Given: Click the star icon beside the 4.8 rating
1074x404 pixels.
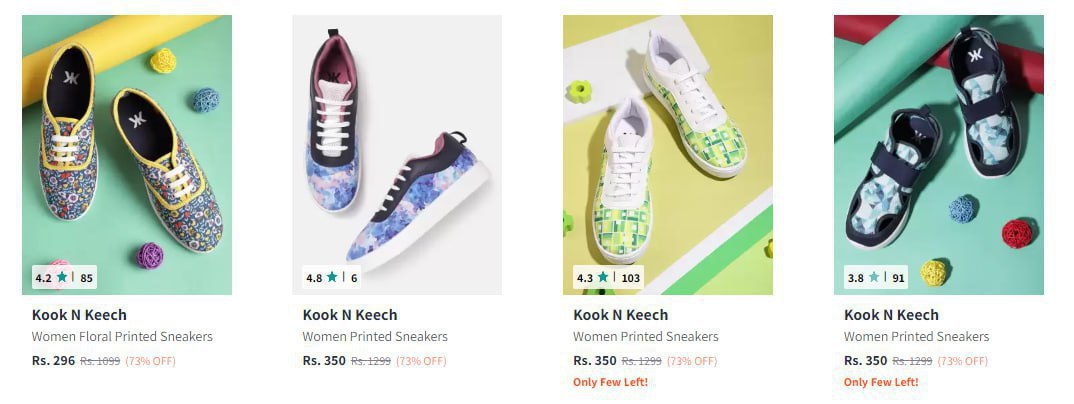Looking at the screenshot, I should (x=333, y=277).
